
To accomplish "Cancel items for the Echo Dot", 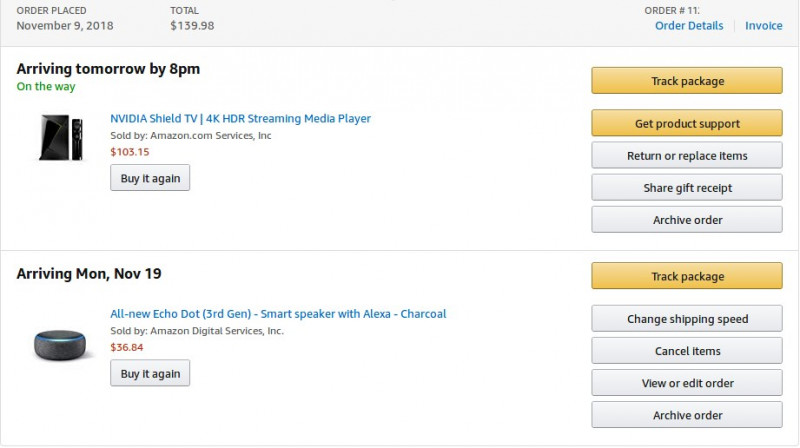I will point(687,351).
